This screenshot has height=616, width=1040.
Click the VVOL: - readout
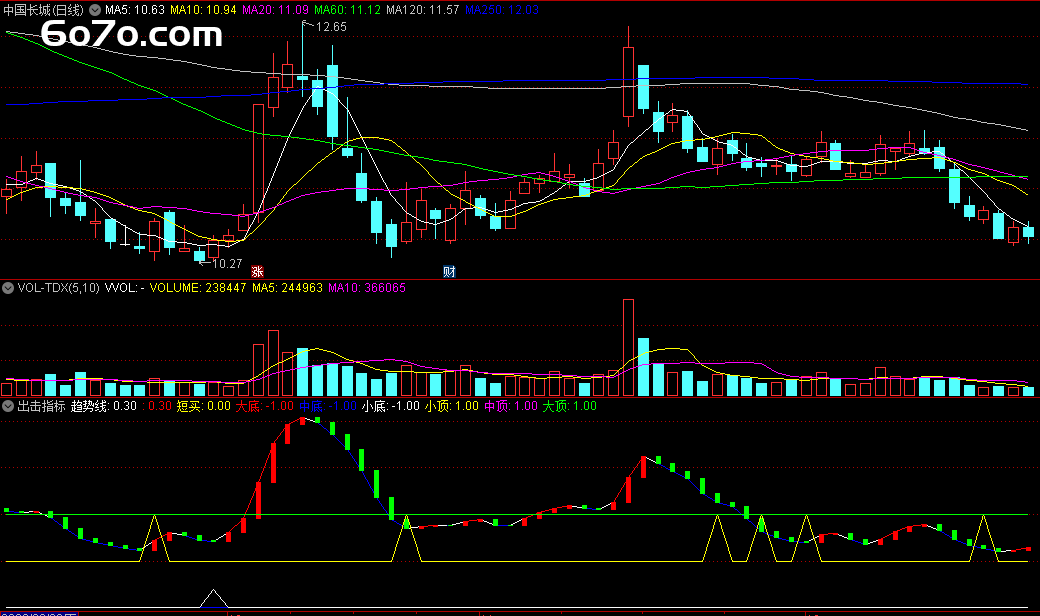(x=125, y=288)
